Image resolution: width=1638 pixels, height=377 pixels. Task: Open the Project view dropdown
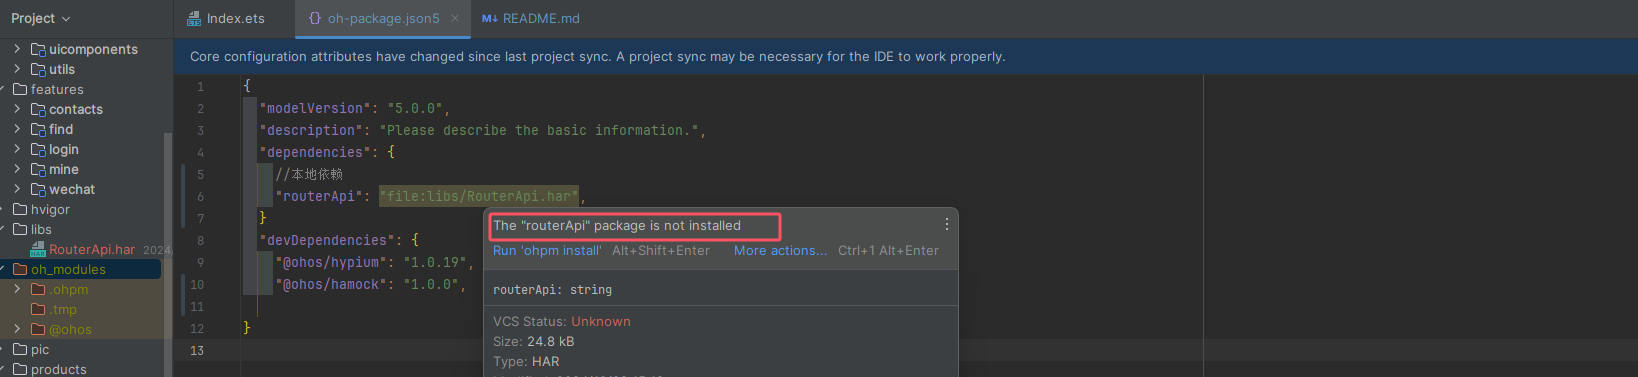[x=41, y=18]
